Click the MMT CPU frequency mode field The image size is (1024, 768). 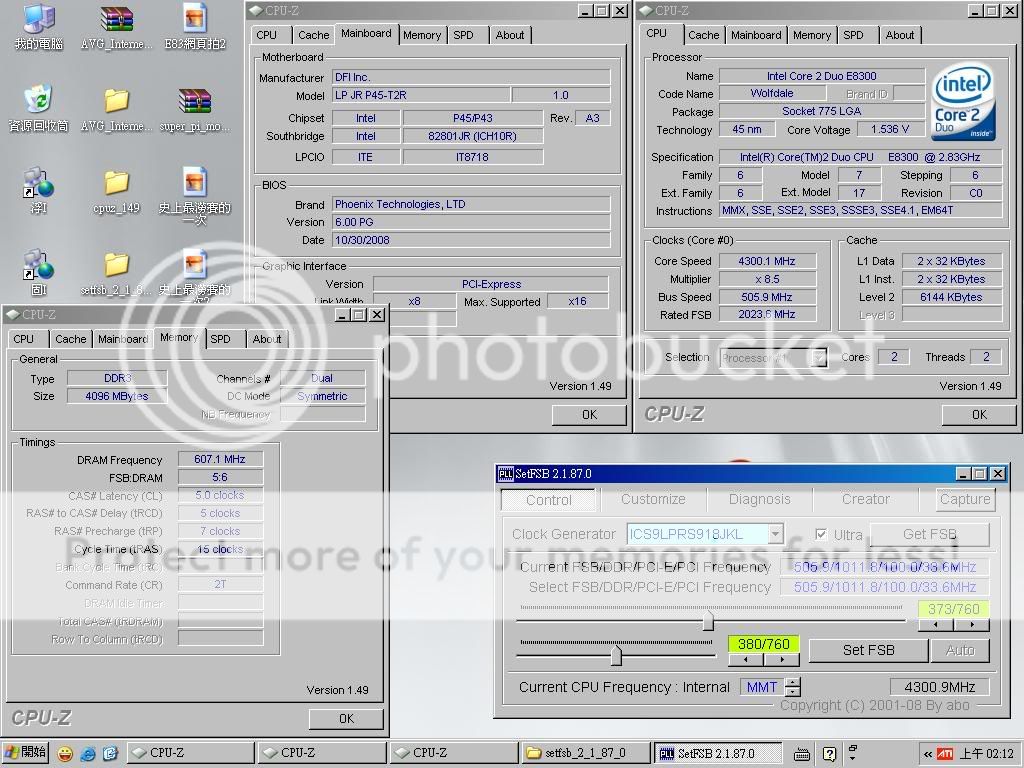[x=762, y=687]
